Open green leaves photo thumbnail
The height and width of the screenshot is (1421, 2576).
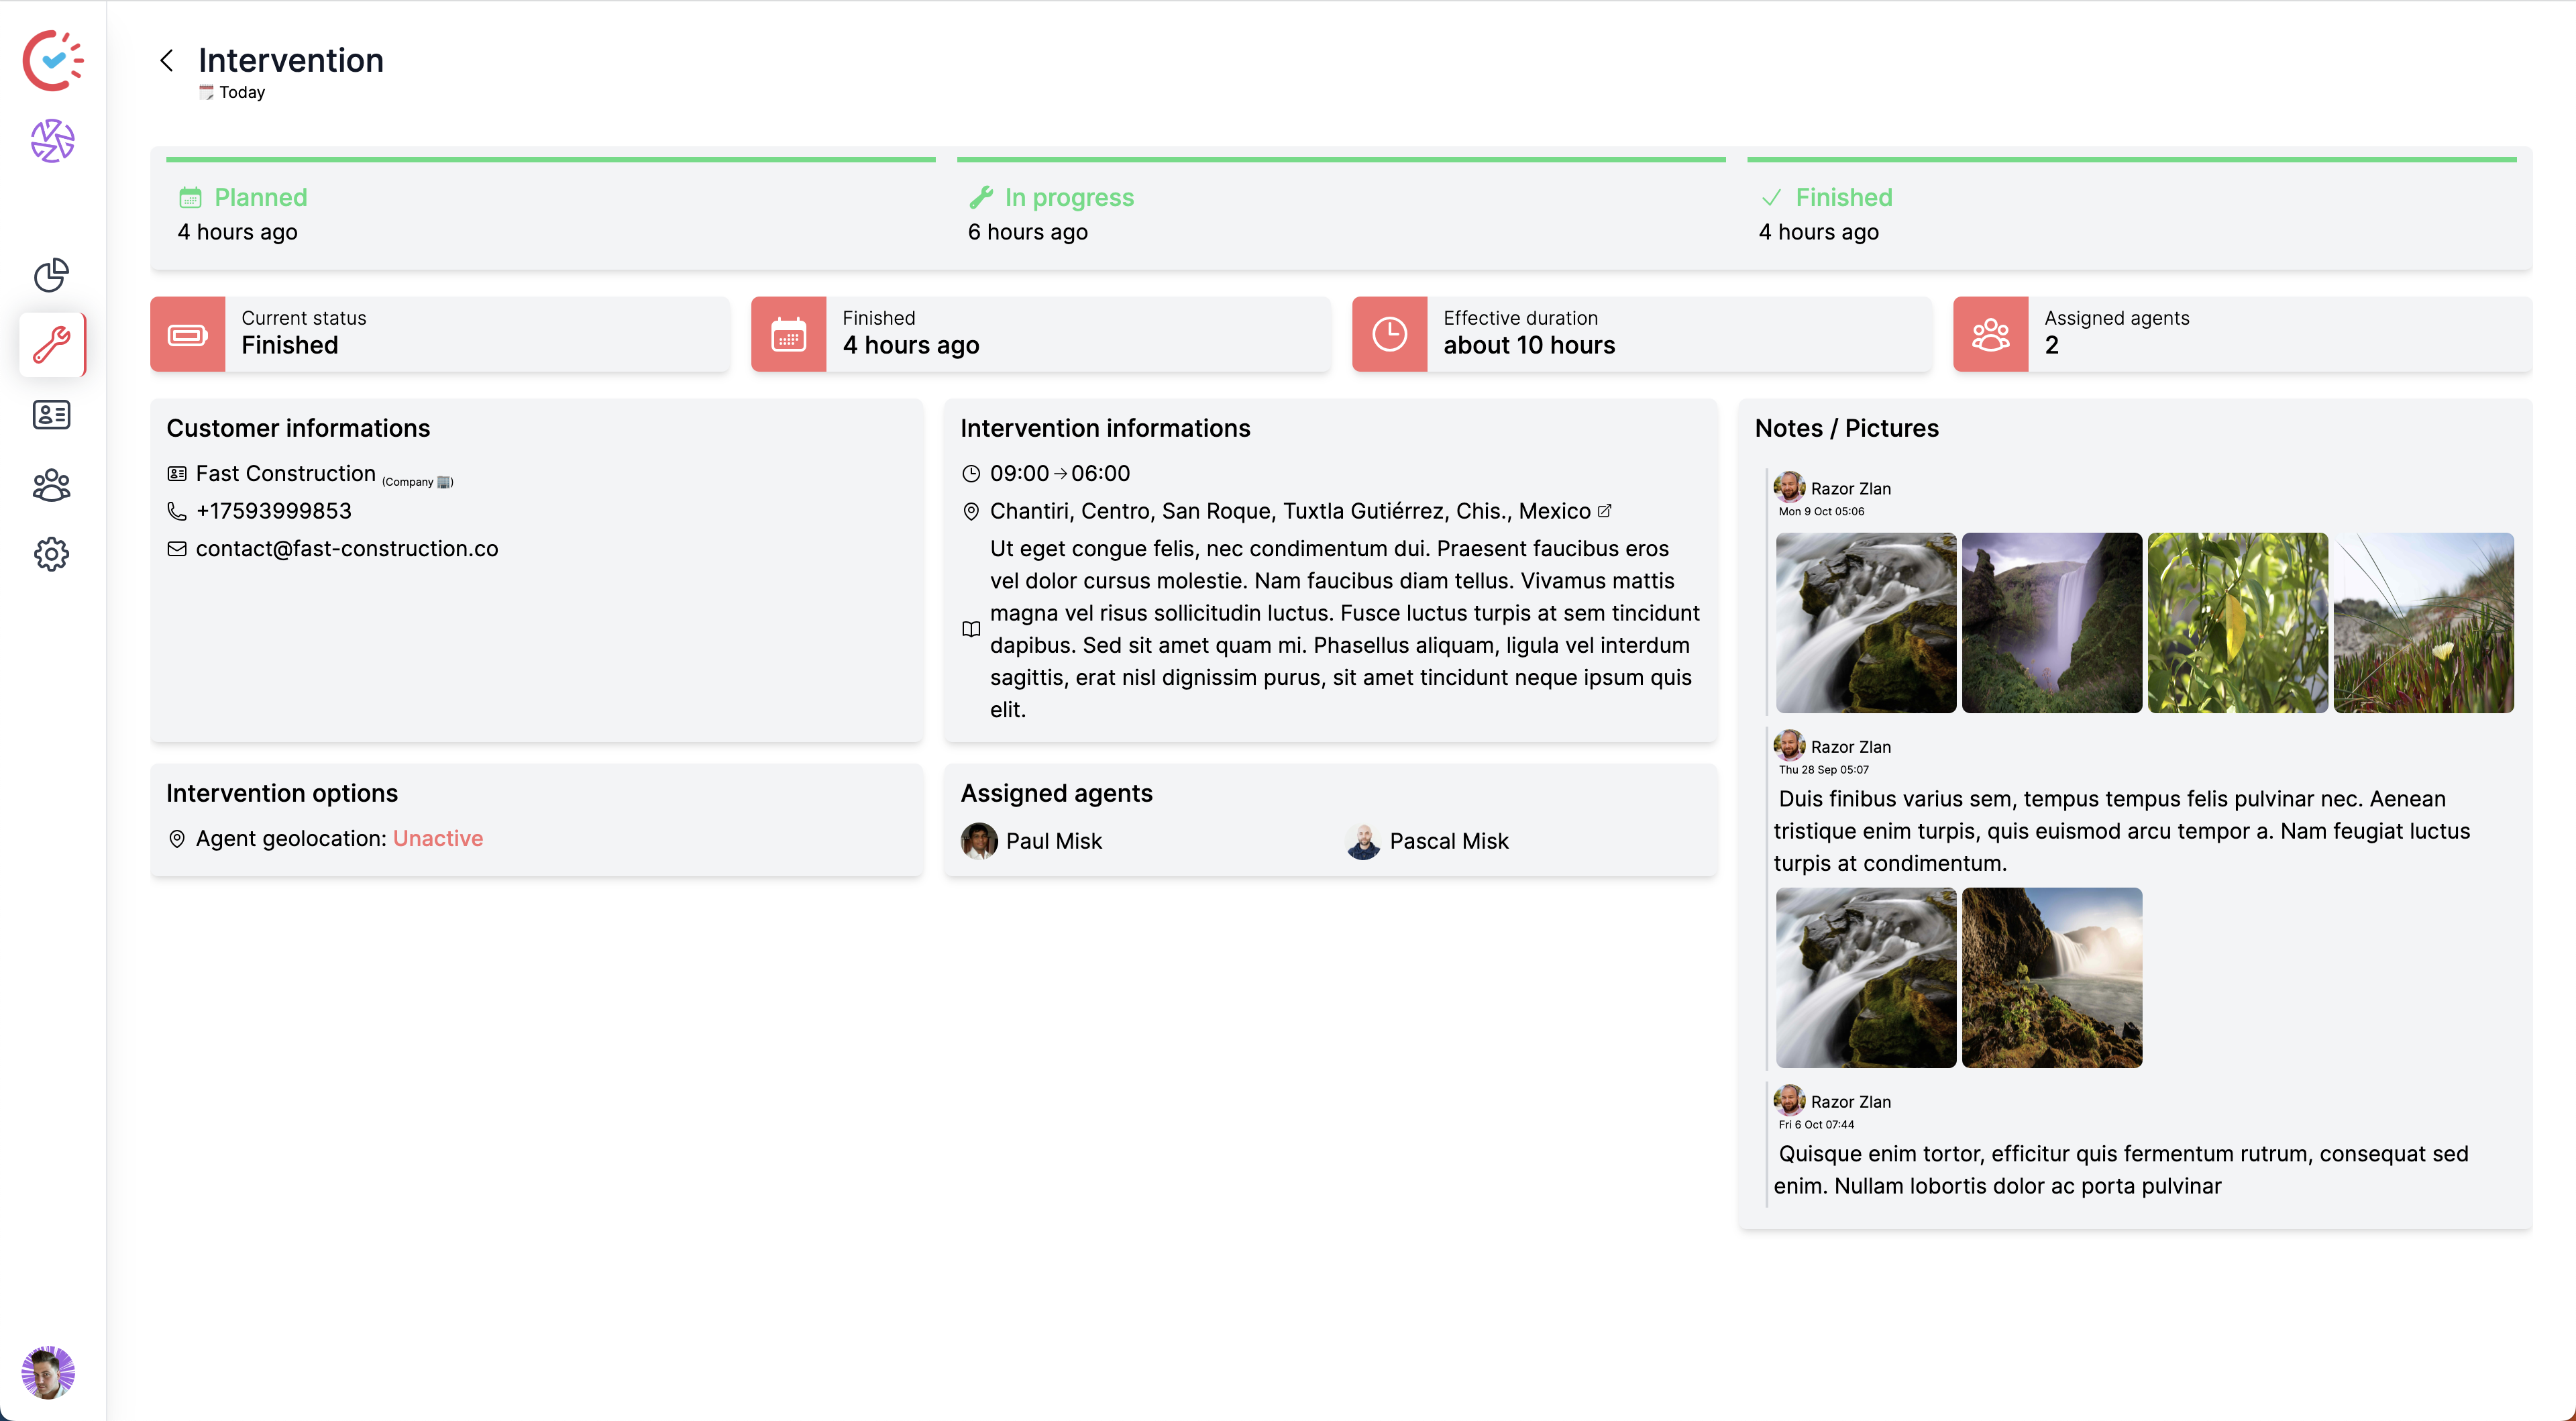pos(2238,623)
